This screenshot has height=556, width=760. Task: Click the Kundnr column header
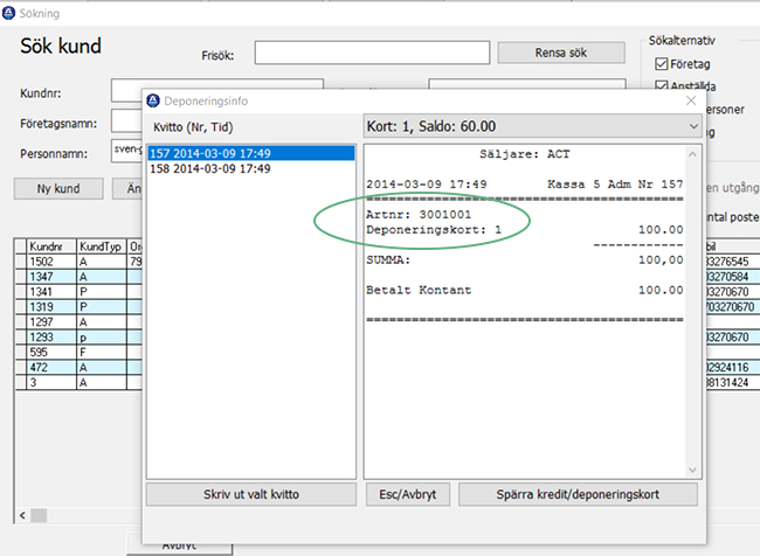pos(51,246)
